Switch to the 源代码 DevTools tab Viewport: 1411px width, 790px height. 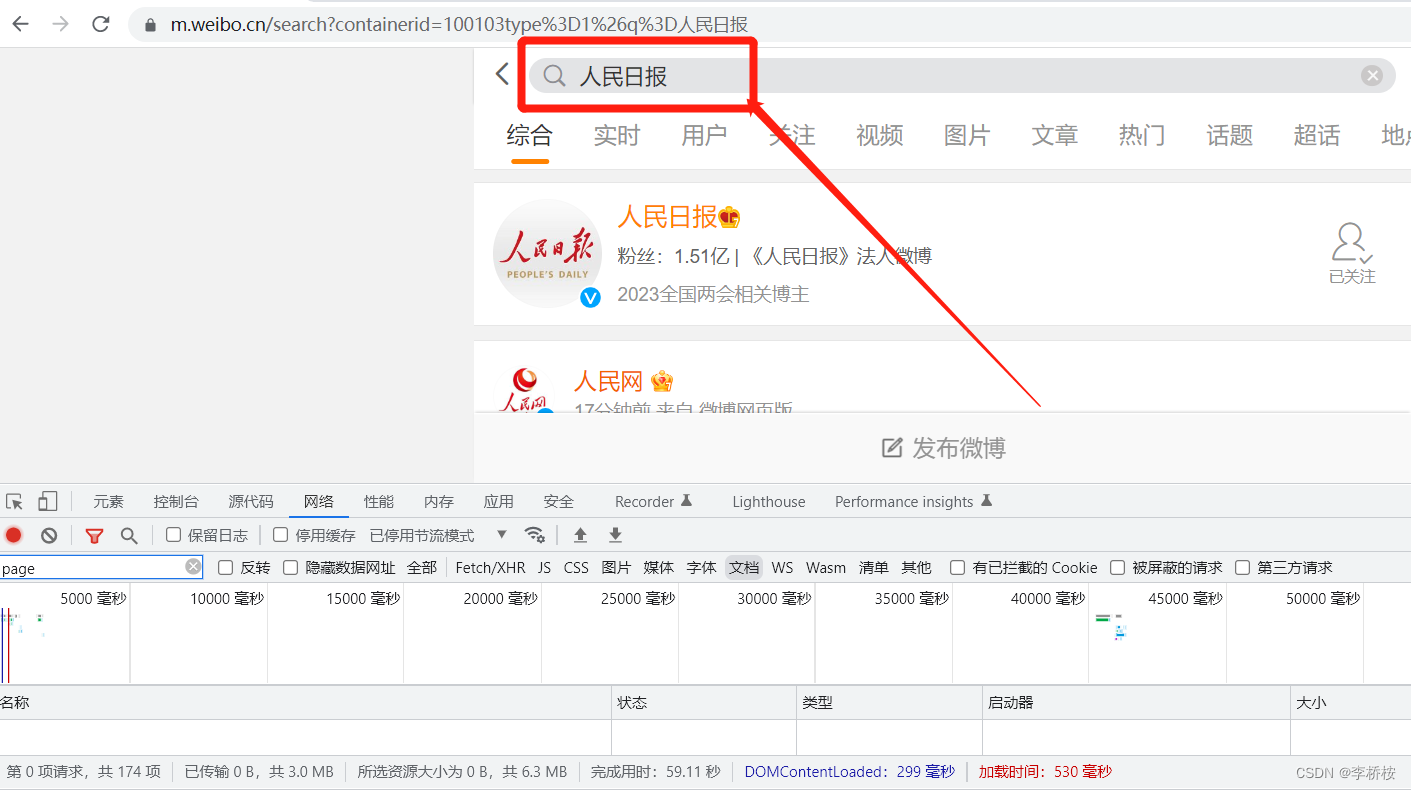pos(251,502)
